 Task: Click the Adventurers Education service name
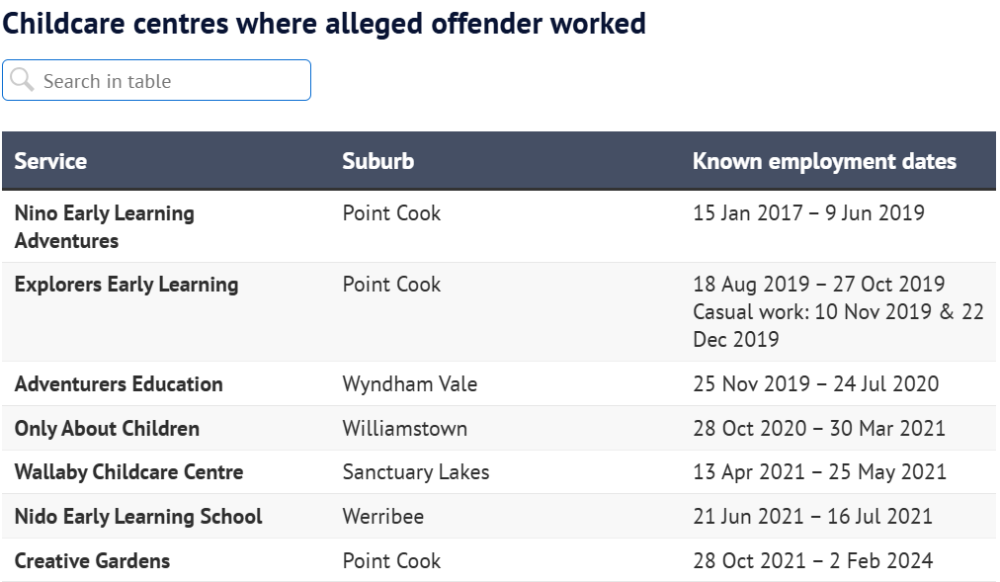pyautogui.click(x=119, y=384)
